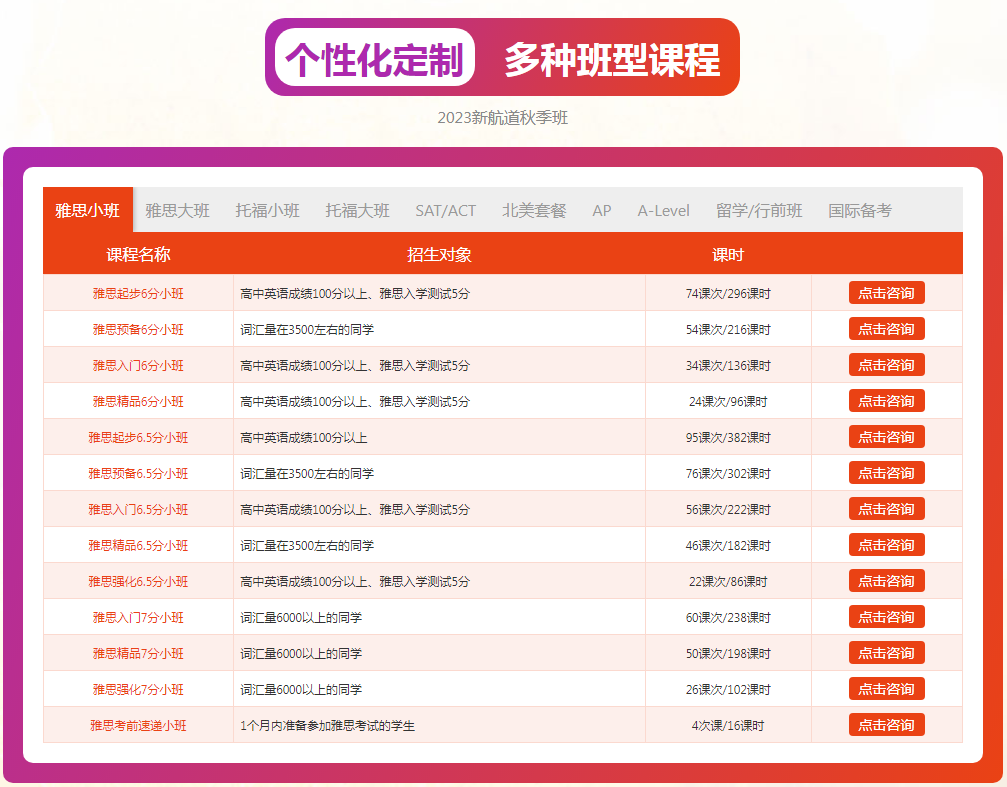1007x787 pixels.
Task: Select the 雅思小班 tab
Action: coord(87,210)
